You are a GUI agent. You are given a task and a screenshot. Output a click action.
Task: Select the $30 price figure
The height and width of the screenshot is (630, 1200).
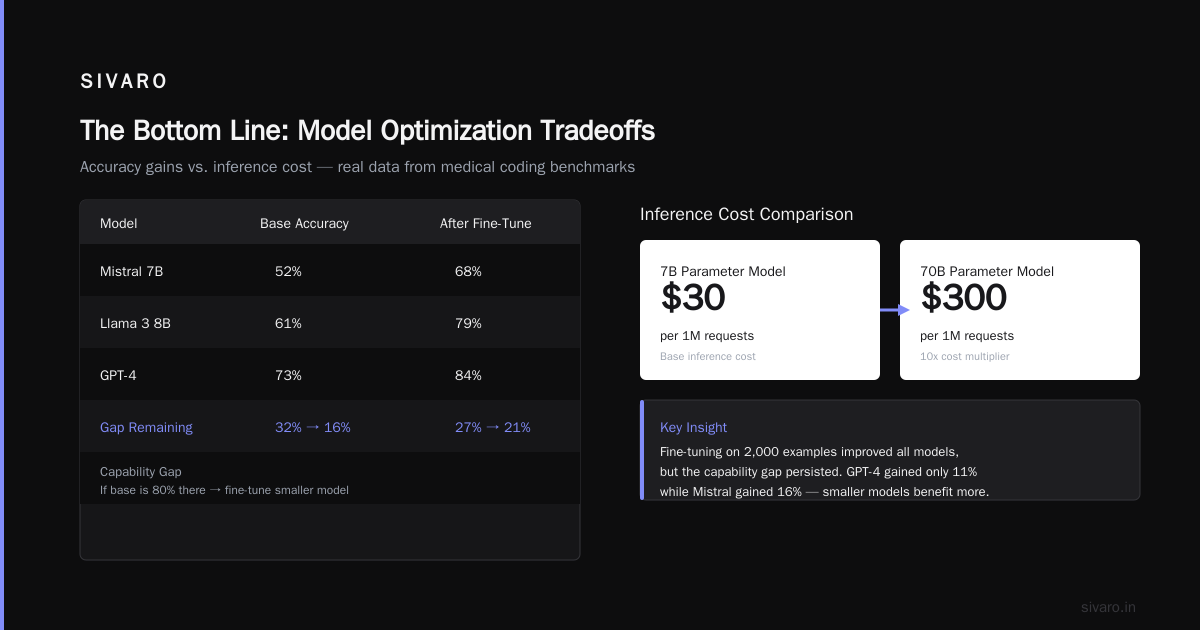click(693, 297)
